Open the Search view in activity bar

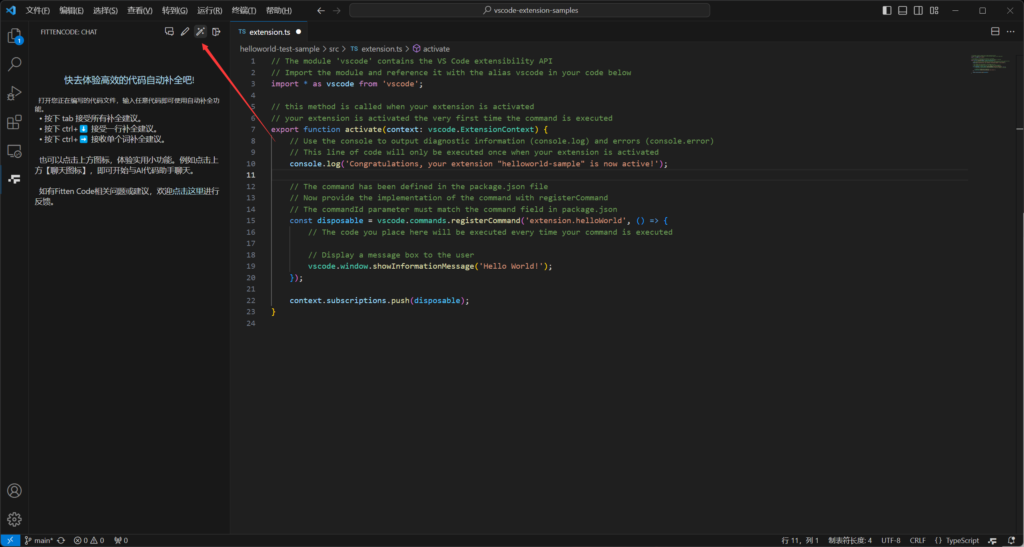[x=15, y=65]
